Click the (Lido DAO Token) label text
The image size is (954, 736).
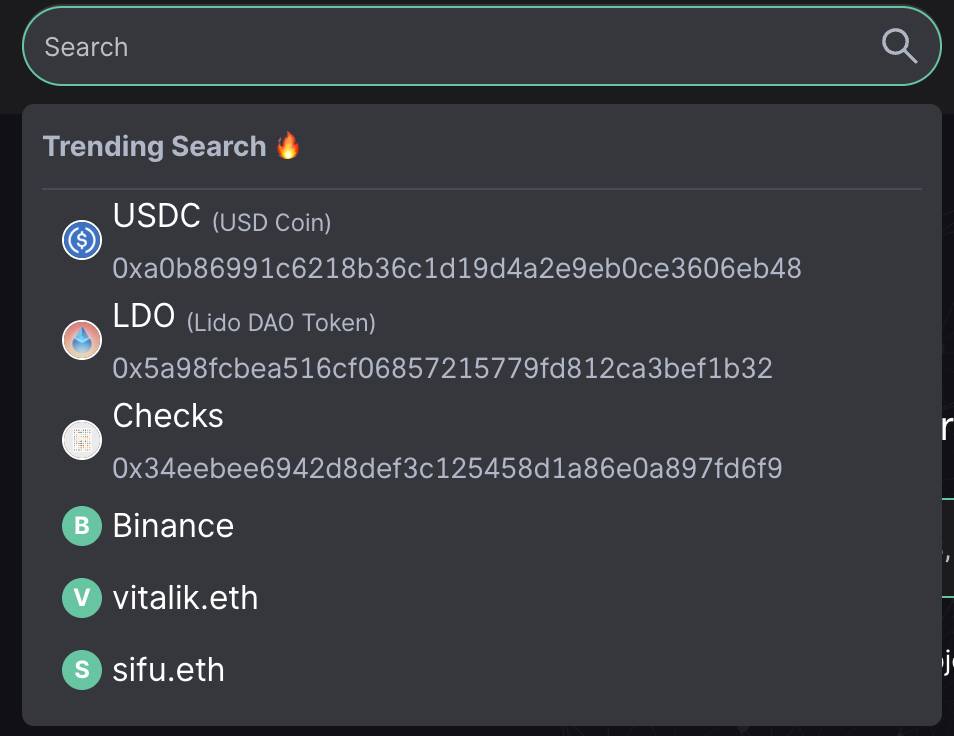coord(281,322)
